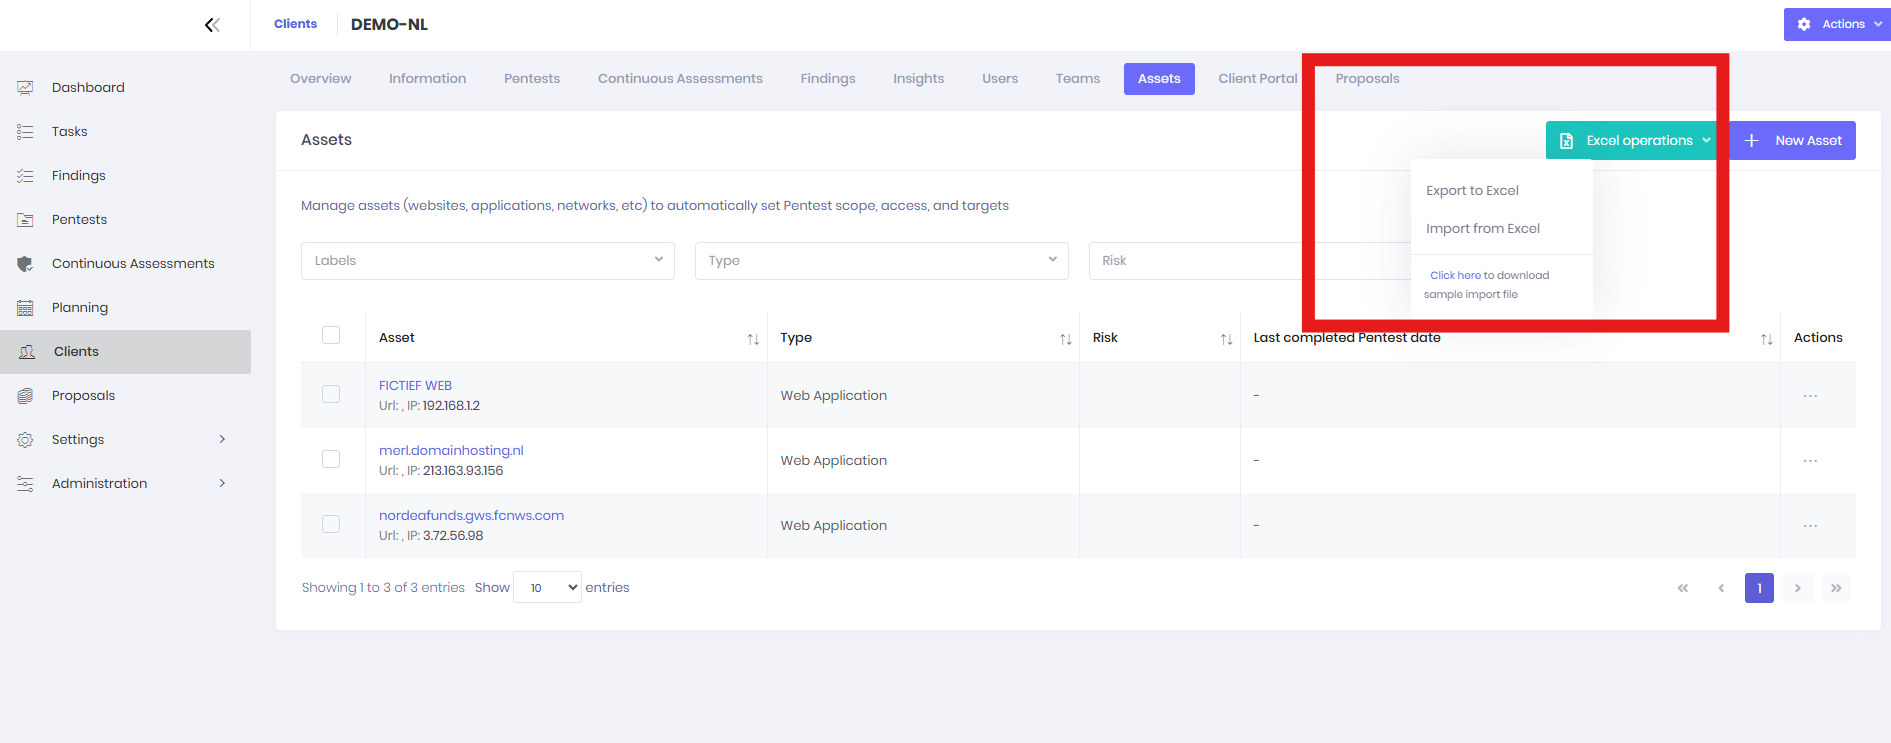Open Tasks via its list icon
1891x743 pixels.
point(26,132)
